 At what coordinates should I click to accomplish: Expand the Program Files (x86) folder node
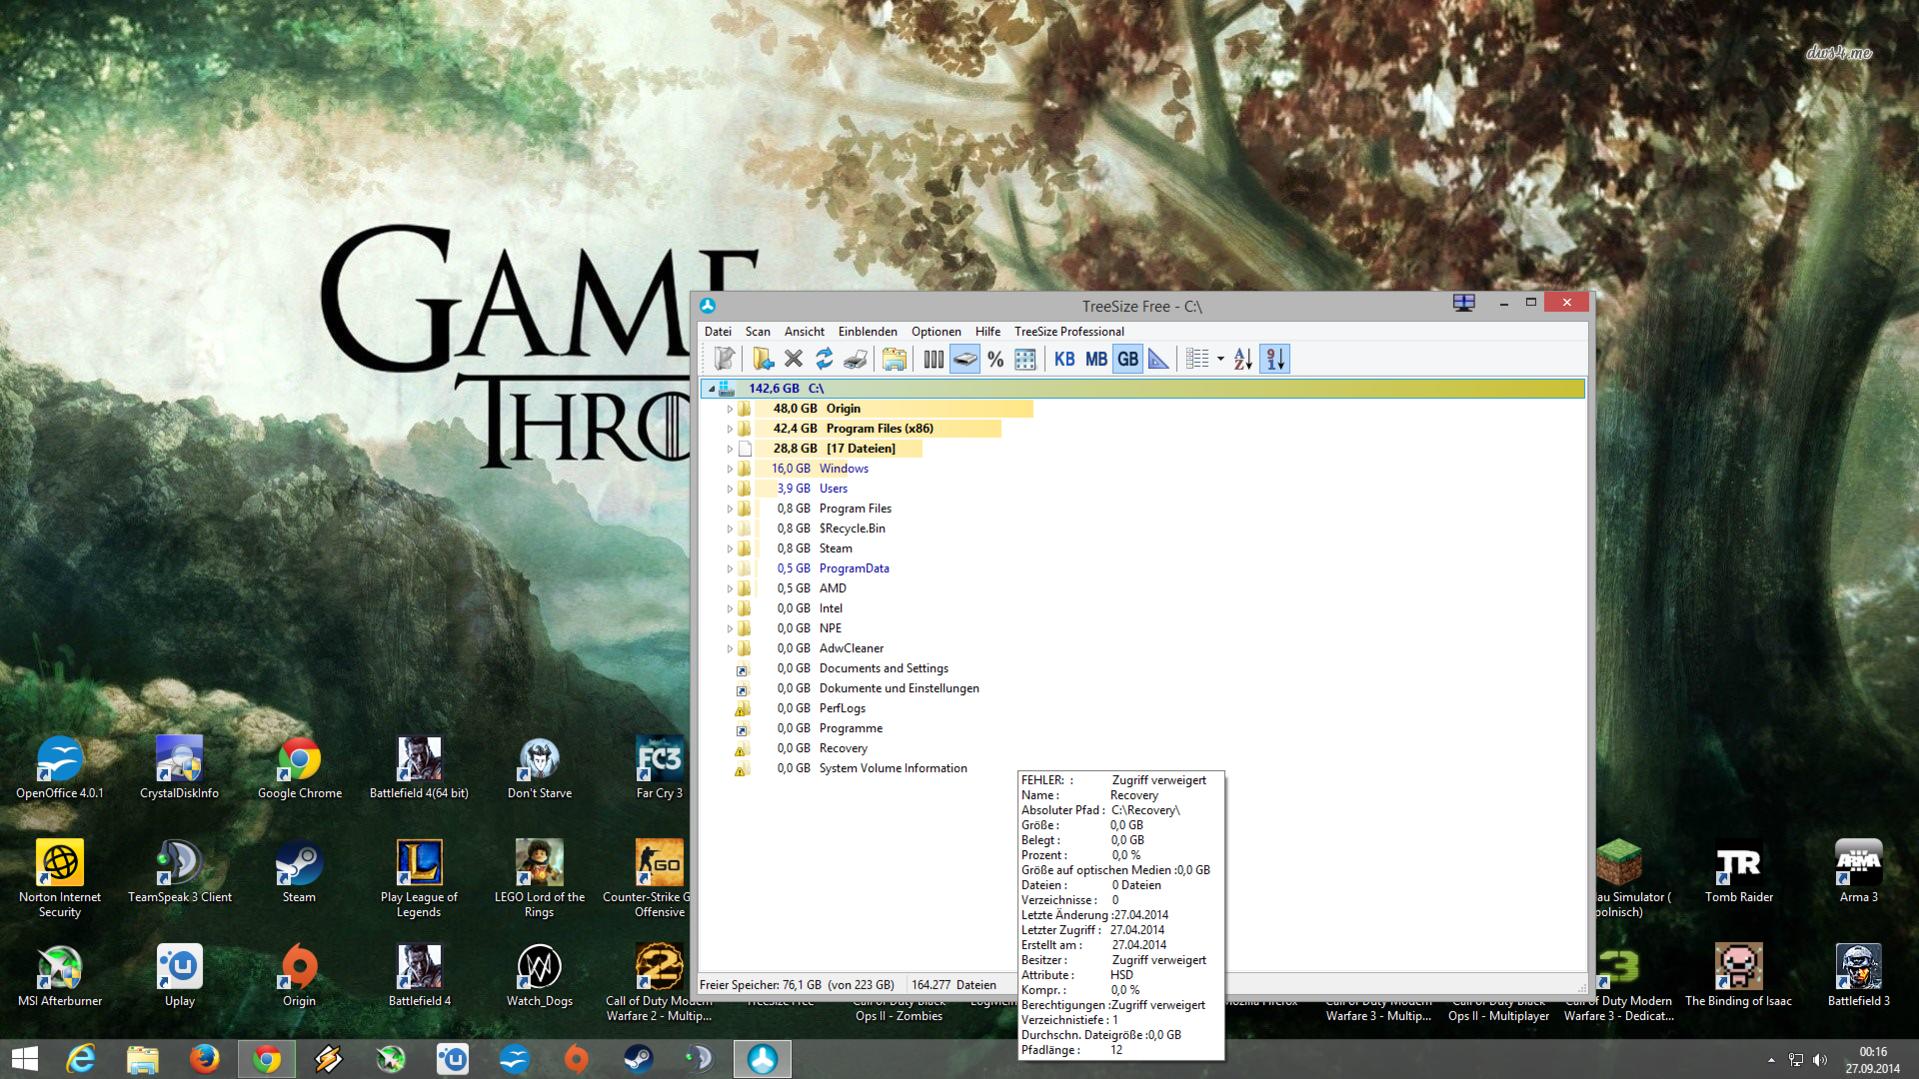pos(729,429)
